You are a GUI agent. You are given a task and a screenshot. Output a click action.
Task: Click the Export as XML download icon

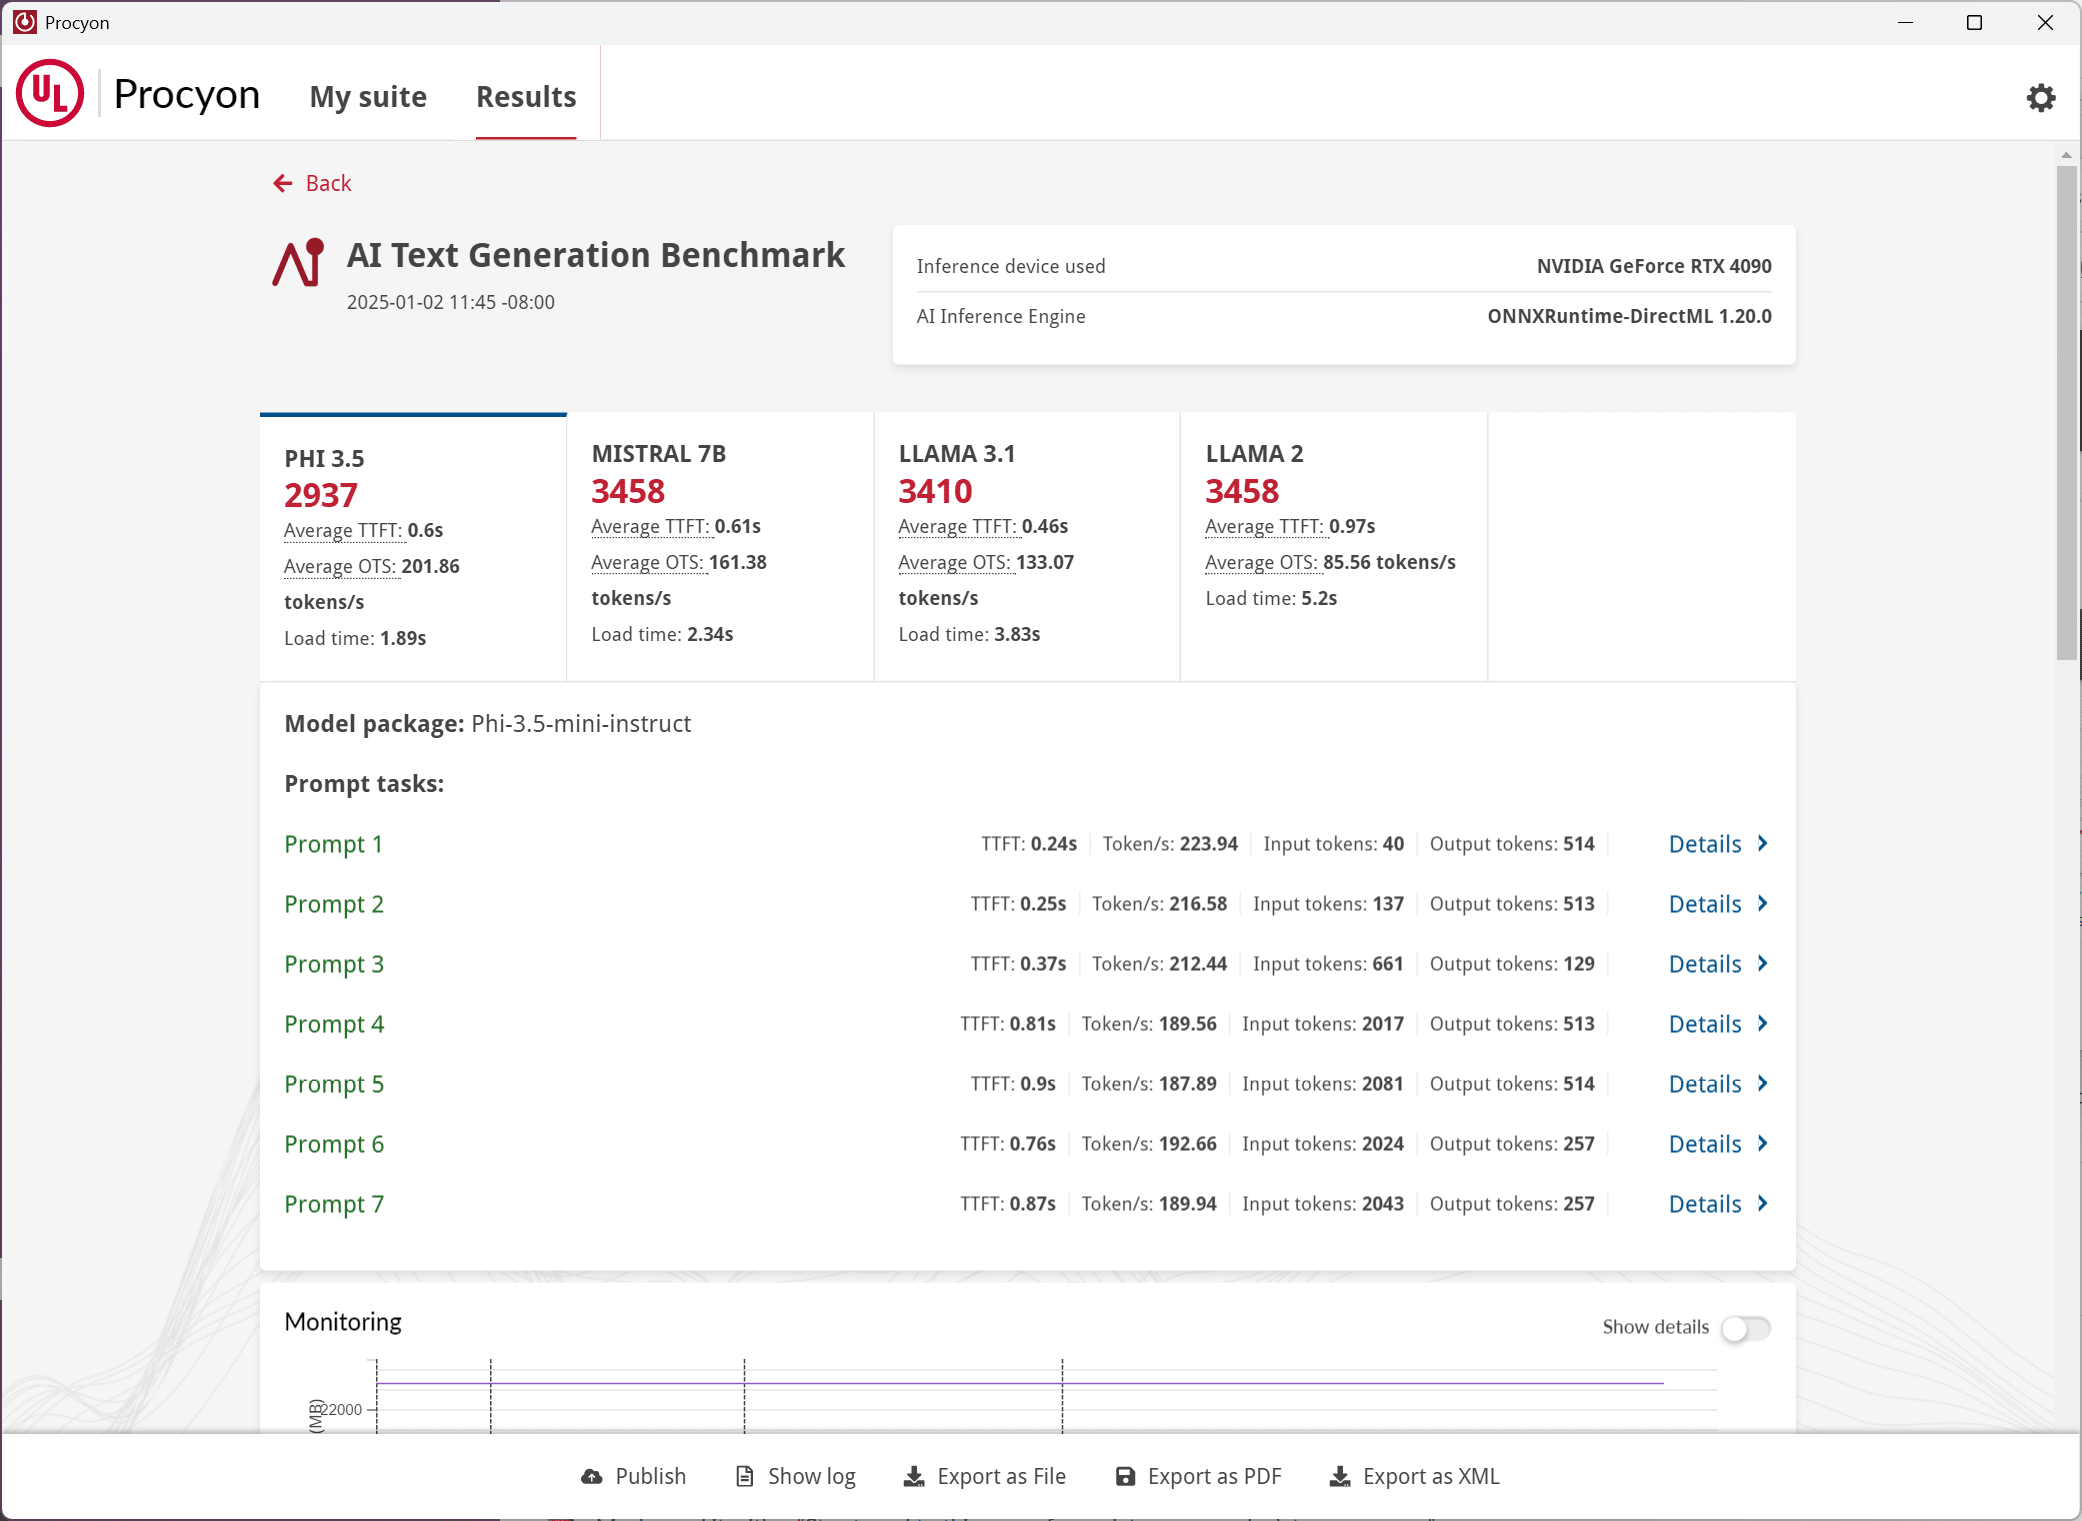(x=1340, y=1476)
